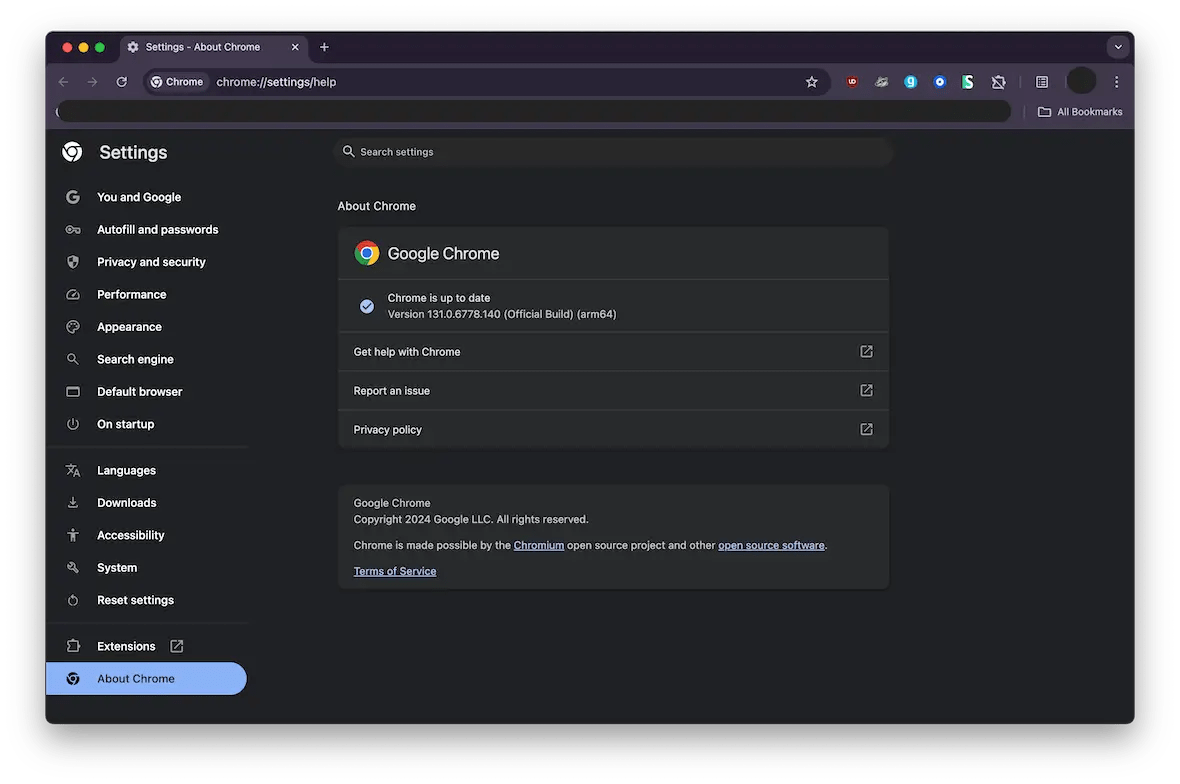Reload the current page
The height and width of the screenshot is (784, 1180).
[x=122, y=82]
